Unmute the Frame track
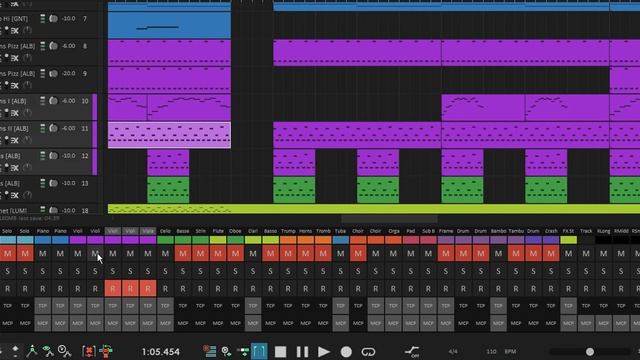Screen dimensions: 640x360 [446, 254]
